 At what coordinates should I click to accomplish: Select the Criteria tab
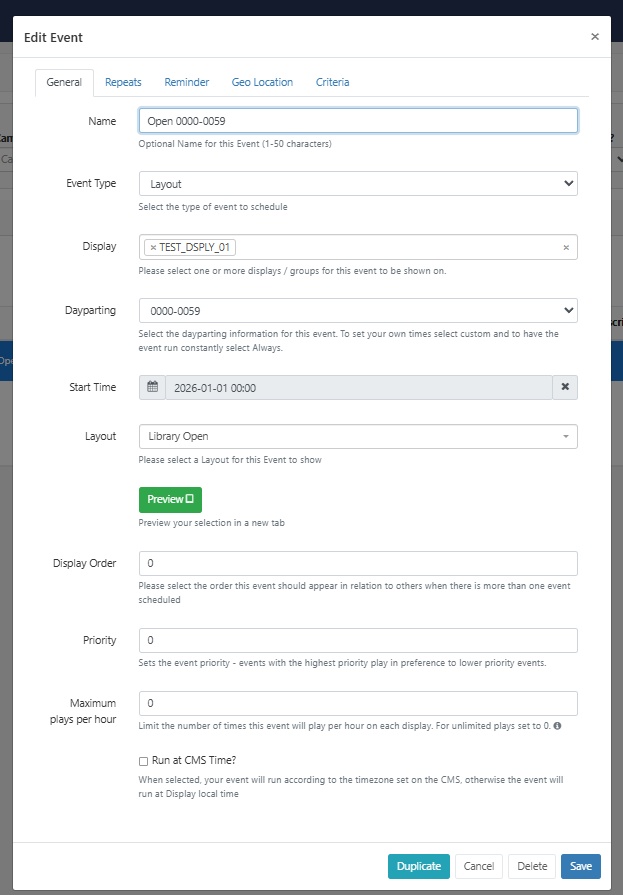pyautogui.click(x=332, y=82)
